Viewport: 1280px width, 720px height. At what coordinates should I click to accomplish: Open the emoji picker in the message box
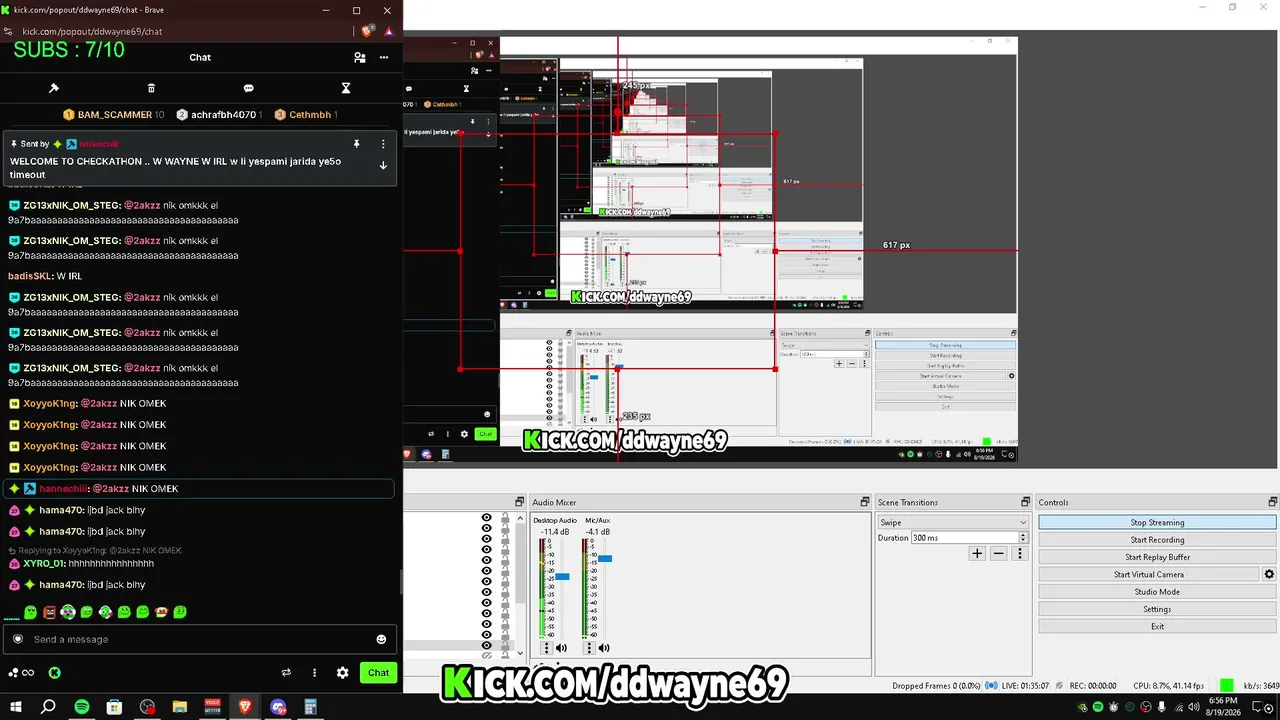coord(381,639)
